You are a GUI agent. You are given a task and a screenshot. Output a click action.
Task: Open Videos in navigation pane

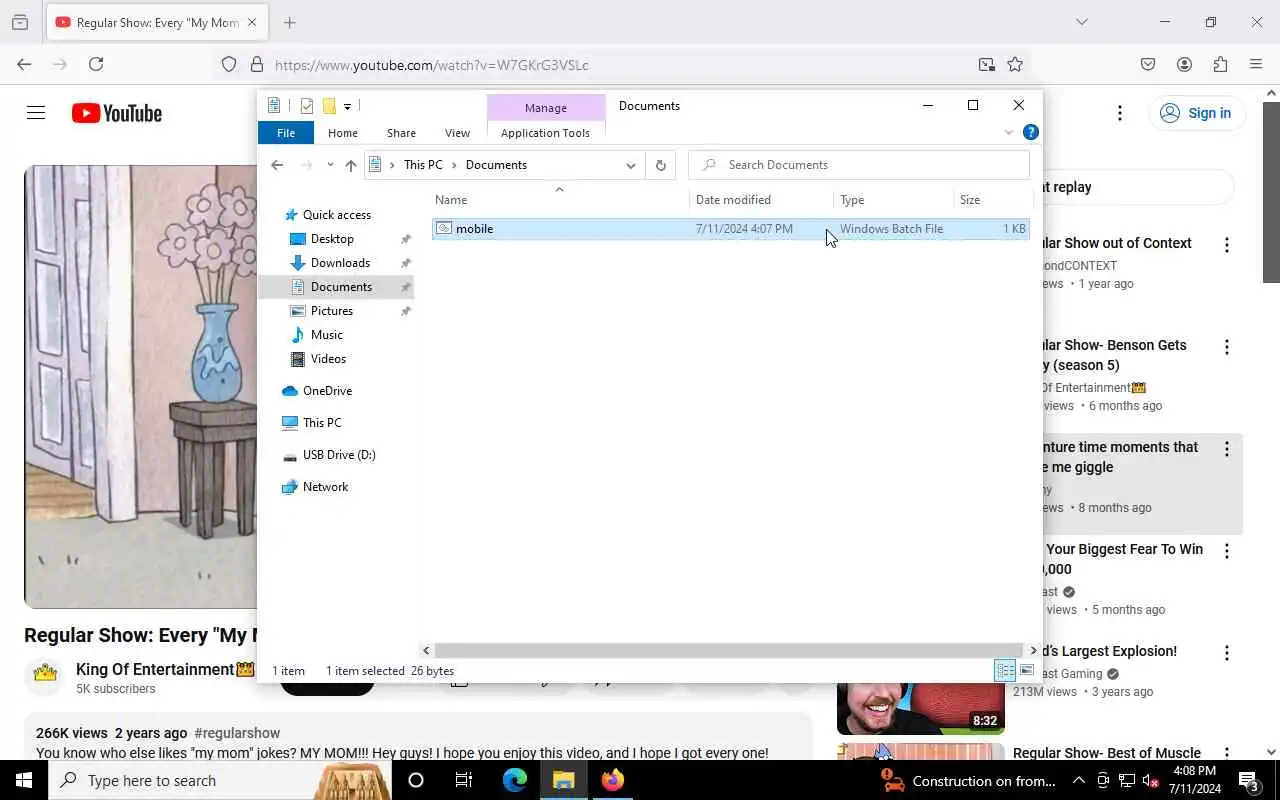point(328,359)
